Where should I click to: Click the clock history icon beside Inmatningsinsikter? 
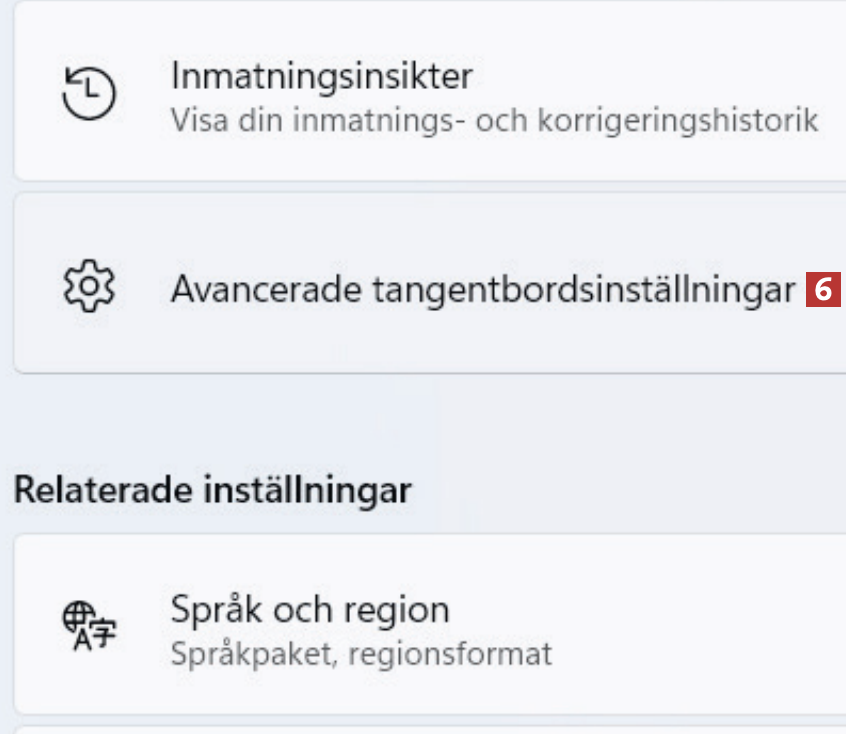(89, 94)
